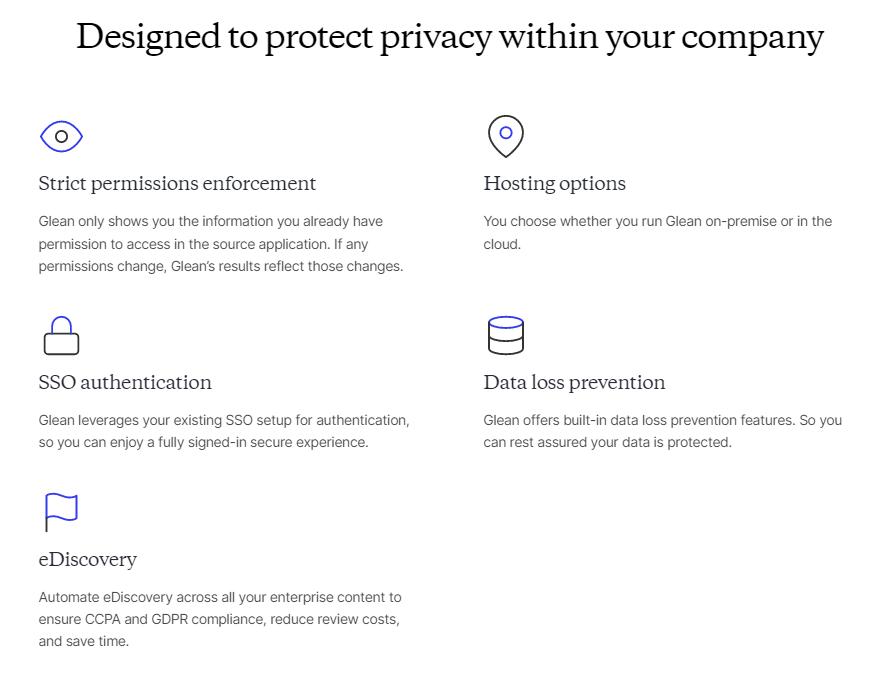Click the word 'company' in the title
882x680 pixels.
[751, 38]
